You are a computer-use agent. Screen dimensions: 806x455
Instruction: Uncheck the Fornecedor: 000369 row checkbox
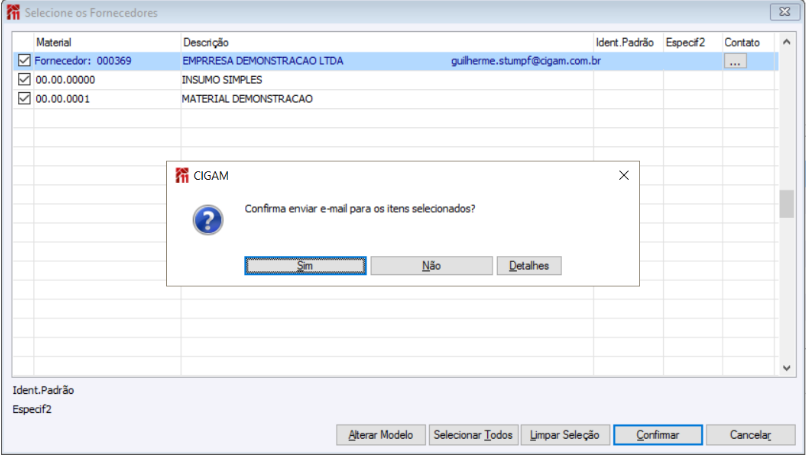[x=24, y=61]
